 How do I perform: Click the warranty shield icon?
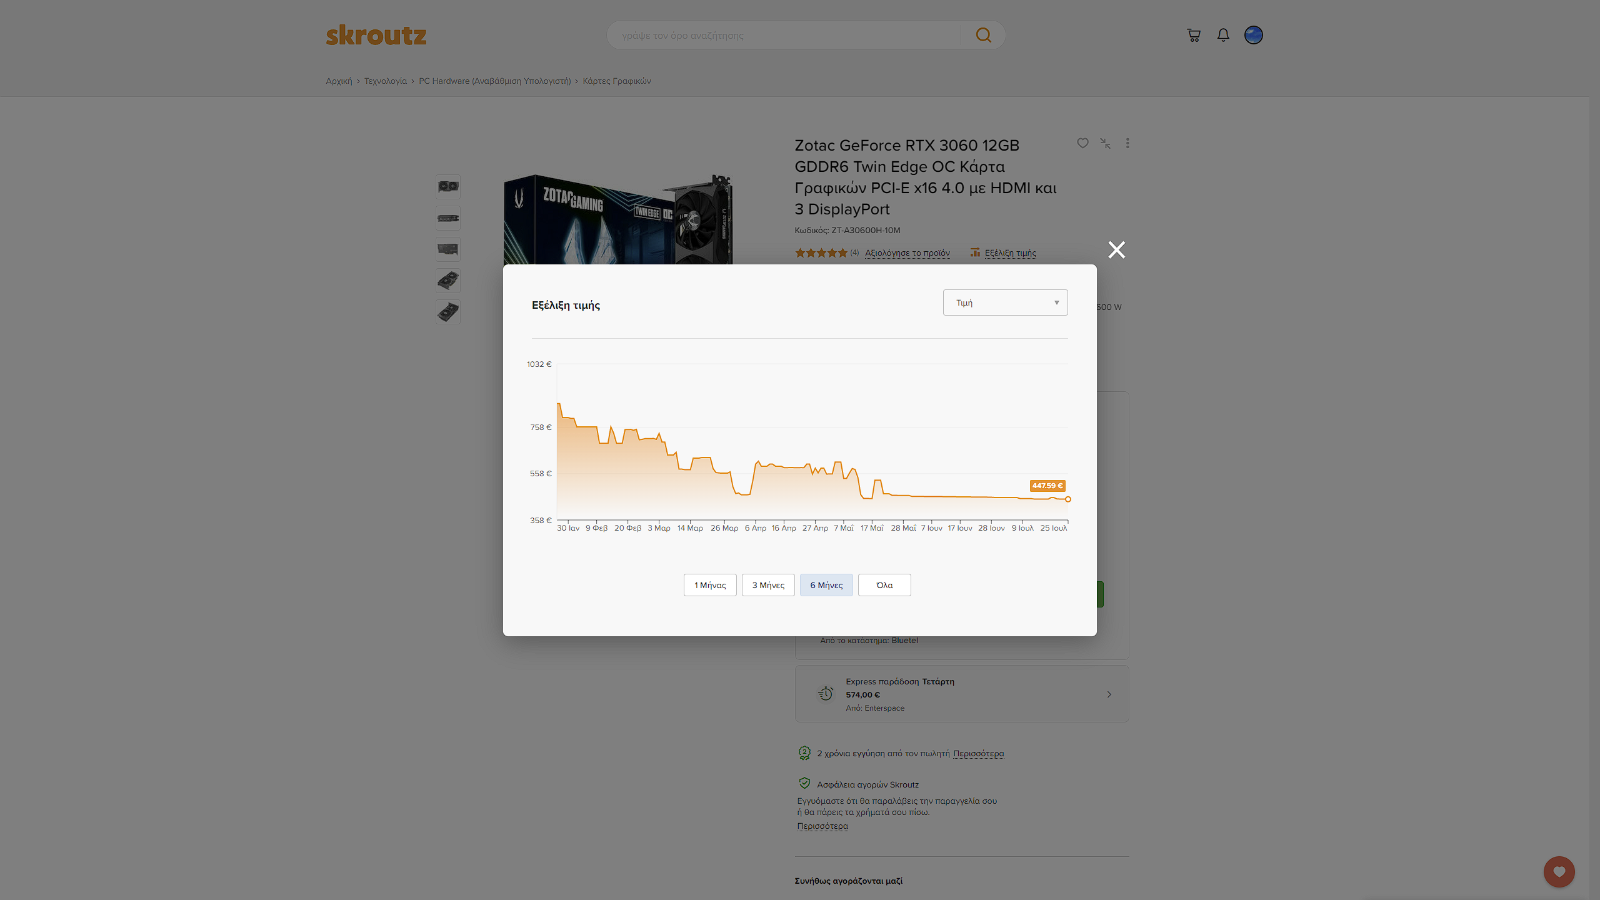tap(804, 753)
